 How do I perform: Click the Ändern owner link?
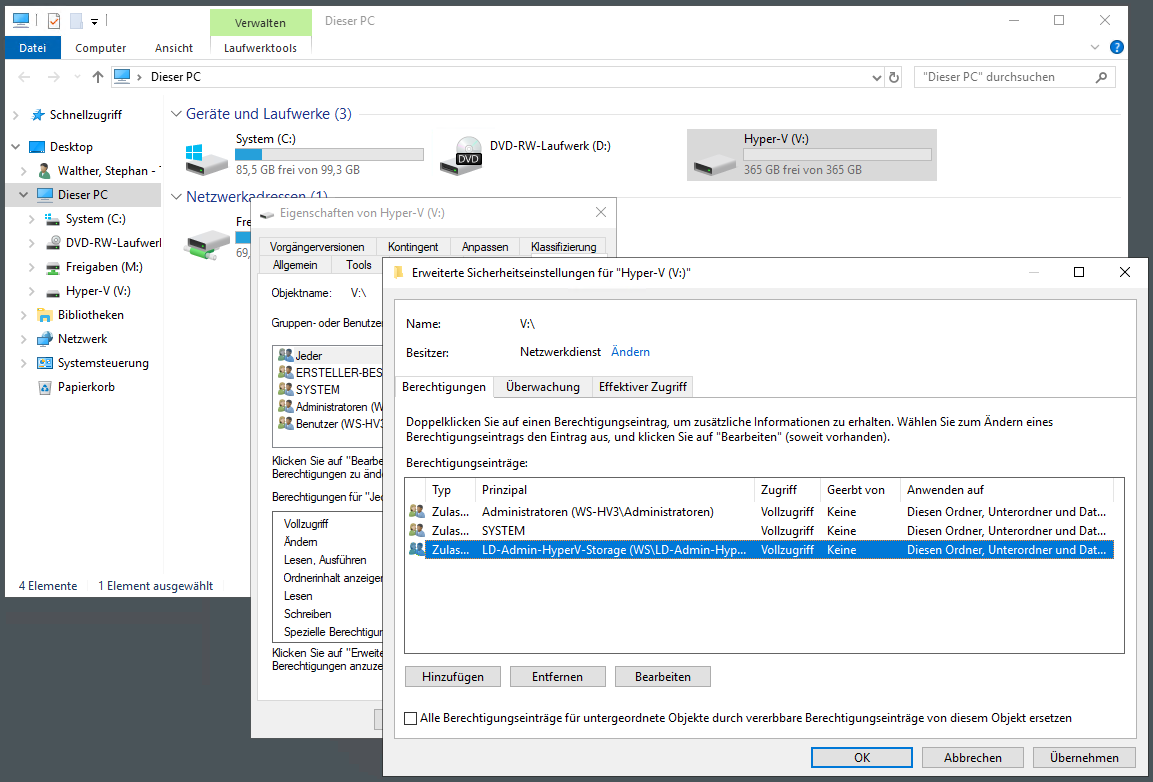click(x=630, y=352)
